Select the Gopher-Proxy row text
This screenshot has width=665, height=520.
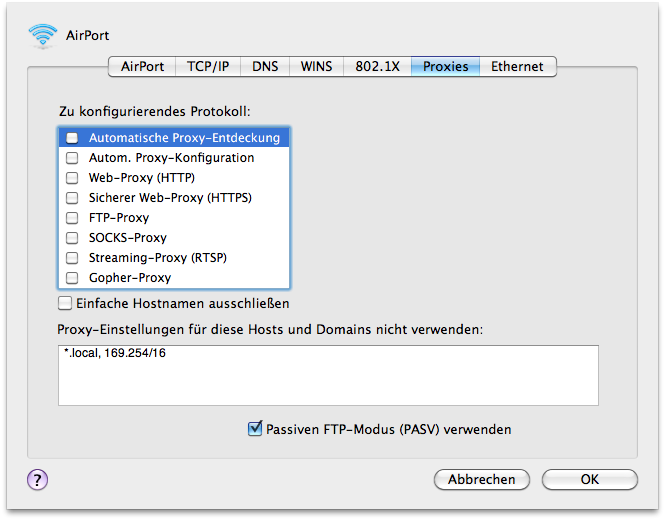pyautogui.click(x=130, y=278)
